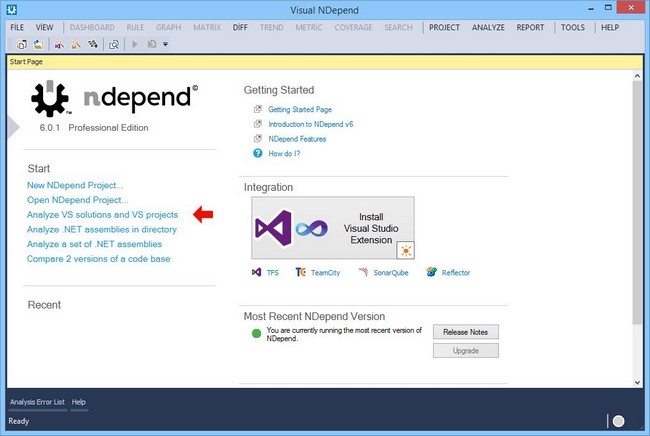650x436 pixels.
Task: Click icon beside Introduction to NDepend v6
Action: click(258, 124)
